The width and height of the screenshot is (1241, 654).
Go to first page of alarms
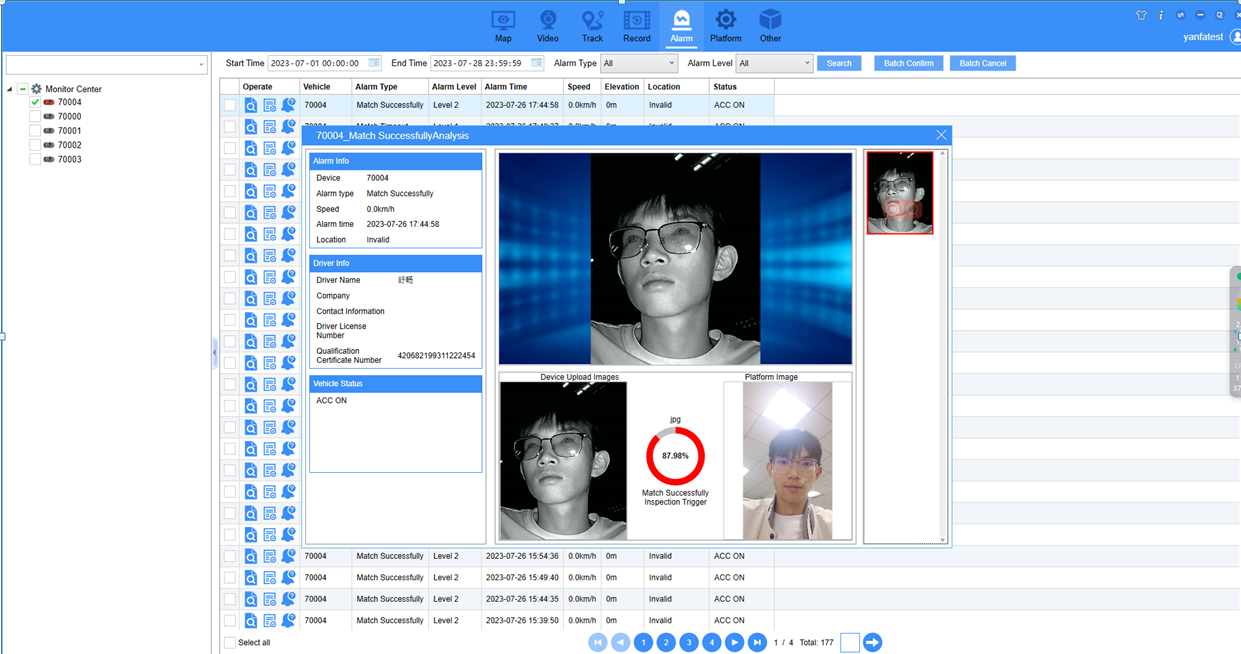598,642
